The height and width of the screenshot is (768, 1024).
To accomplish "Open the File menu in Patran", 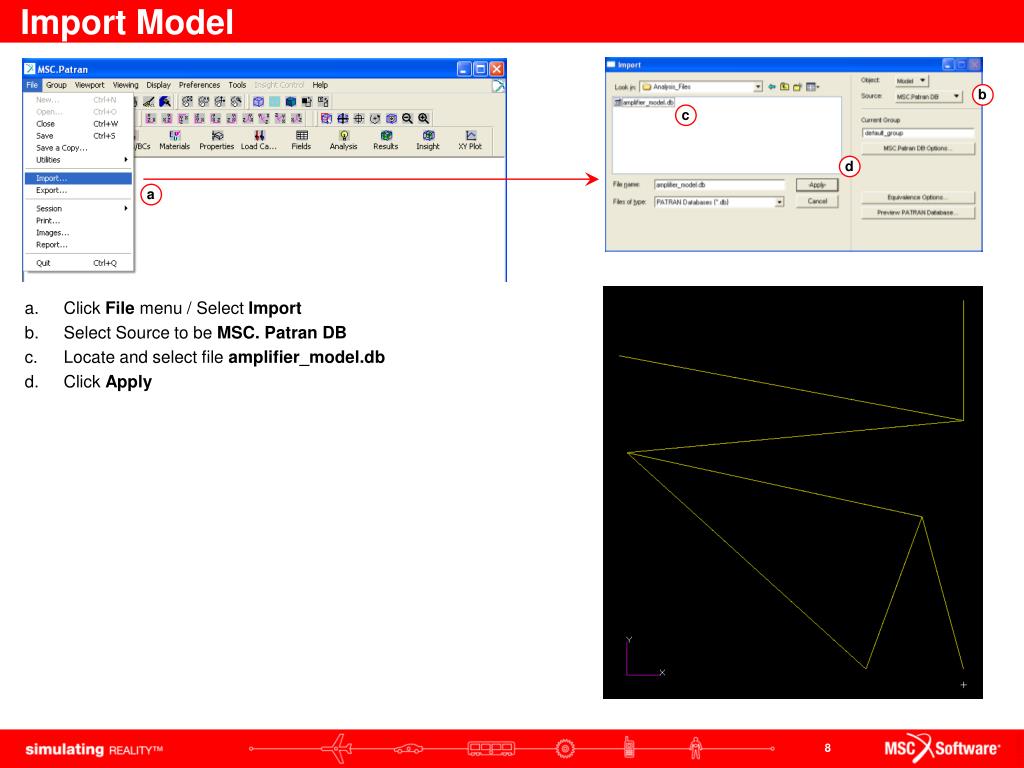I will coord(32,85).
